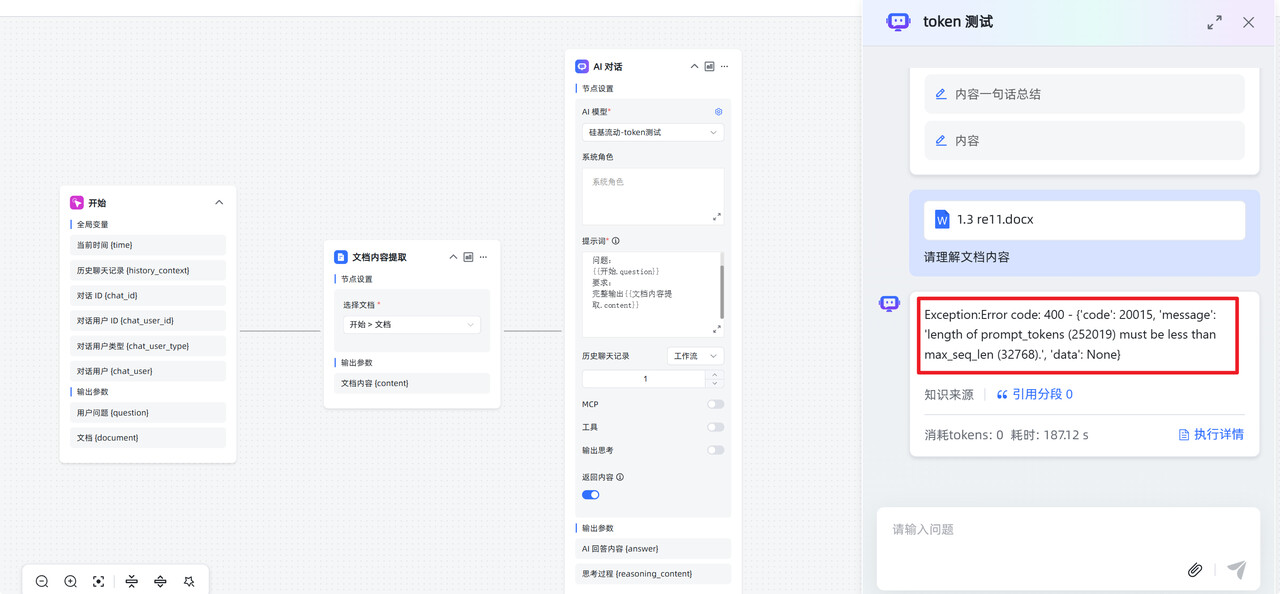Click the 引用分段 0 link
Image resolution: width=1280 pixels, height=594 pixels.
[x=1034, y=395]
